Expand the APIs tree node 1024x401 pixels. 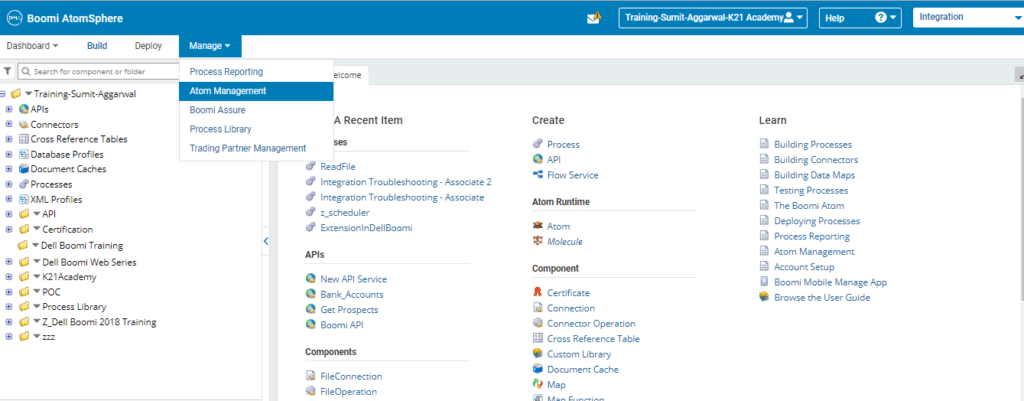[x=8, y=109]
